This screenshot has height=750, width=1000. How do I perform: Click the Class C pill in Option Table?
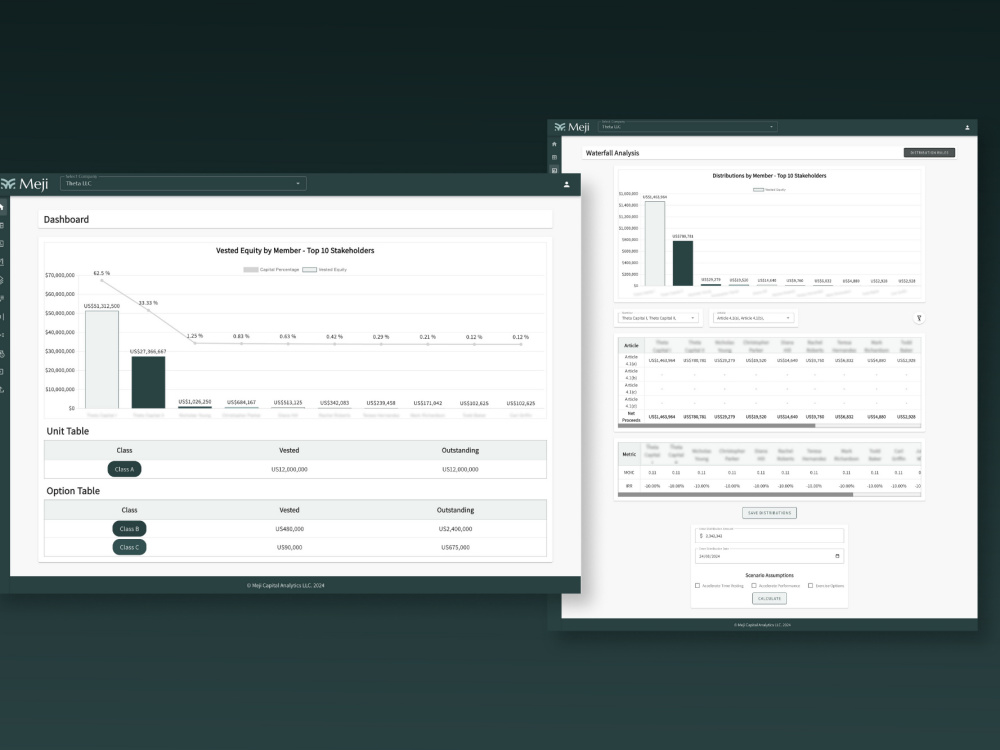pos(129,547)
